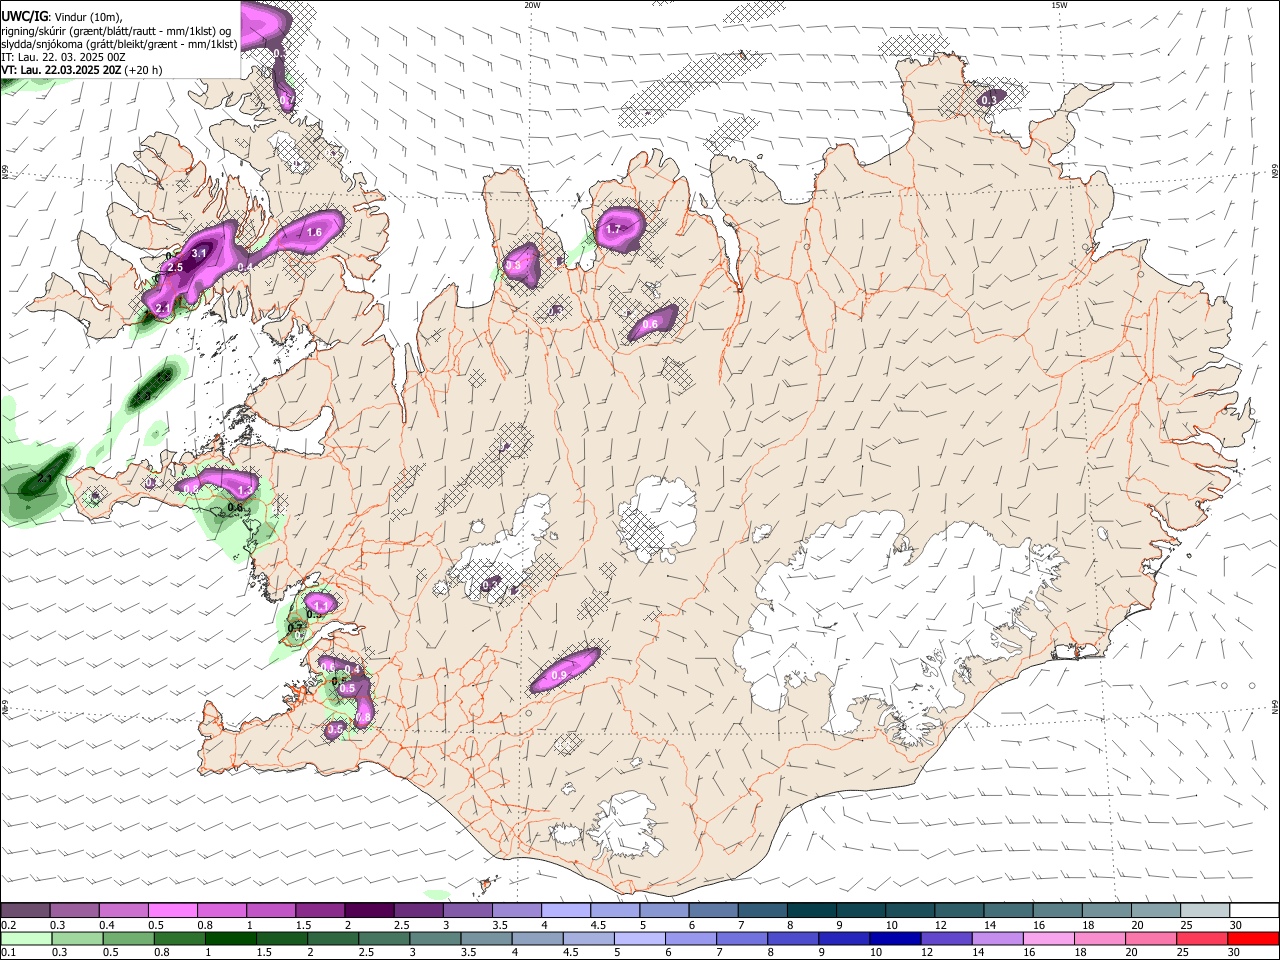The height and width of the screenshot is (960, 1280).
Task: Click the 'IT: Lau. 22. 03. 2025 00Z' line
Action: click(63, 57)
